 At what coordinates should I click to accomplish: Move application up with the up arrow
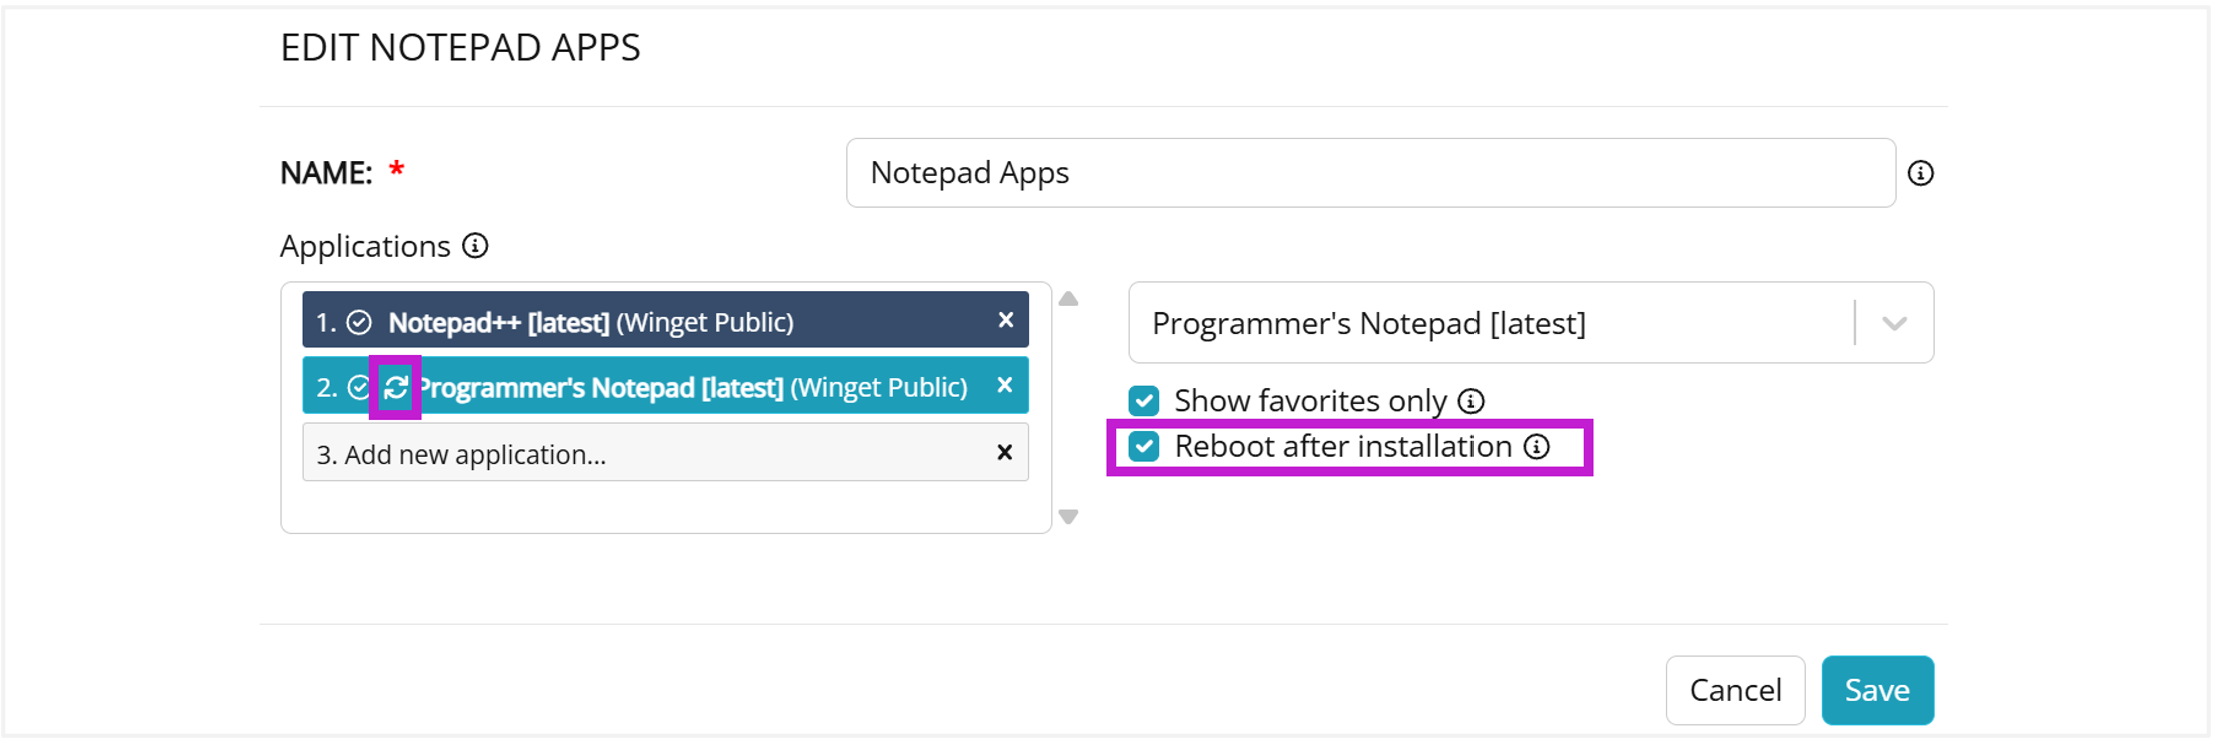click(x=1068, y=299)
